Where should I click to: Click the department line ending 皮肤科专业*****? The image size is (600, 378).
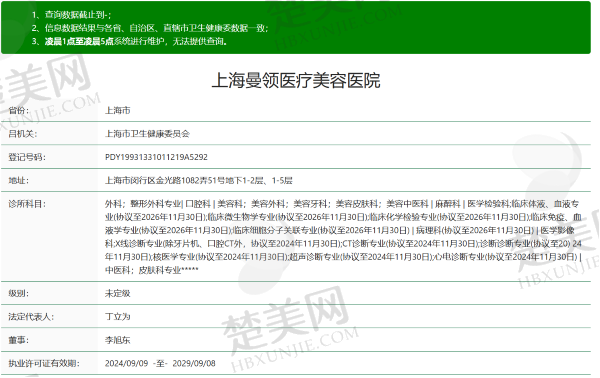(x=152, y=270)
